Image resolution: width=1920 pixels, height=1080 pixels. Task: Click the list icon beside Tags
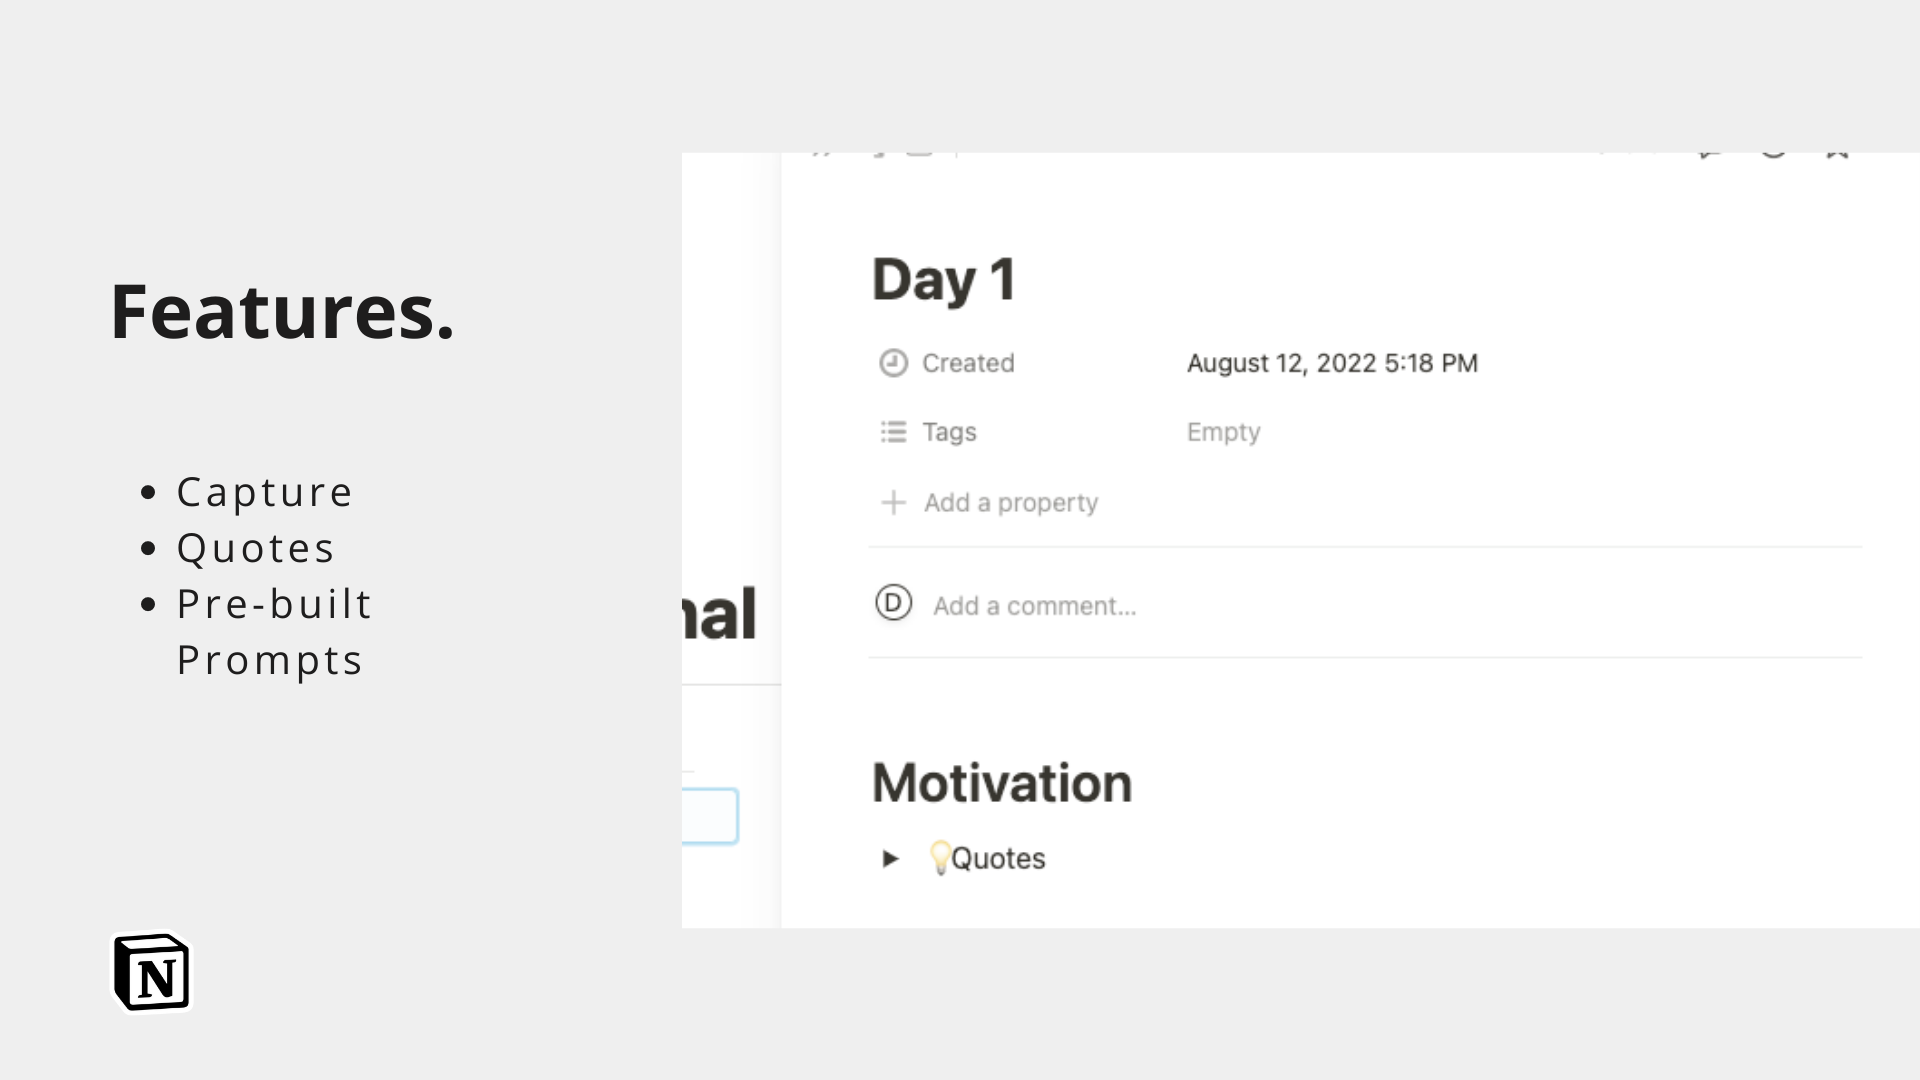click(x=893, y=432)
